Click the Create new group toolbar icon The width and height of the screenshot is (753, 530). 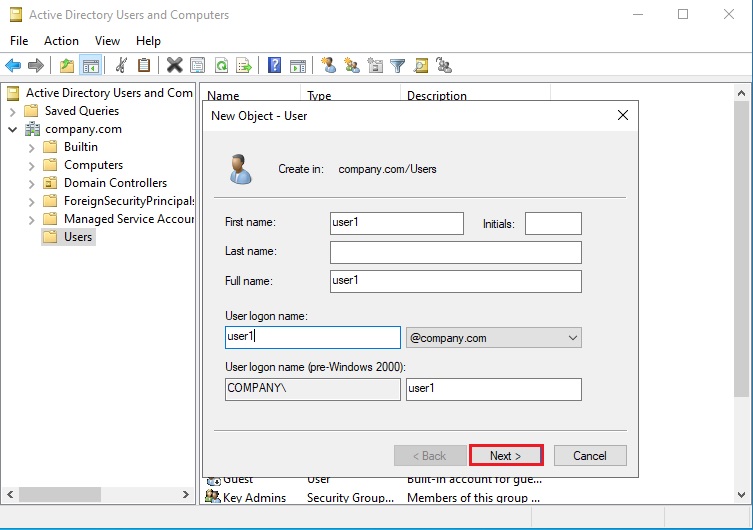(352, 66)
